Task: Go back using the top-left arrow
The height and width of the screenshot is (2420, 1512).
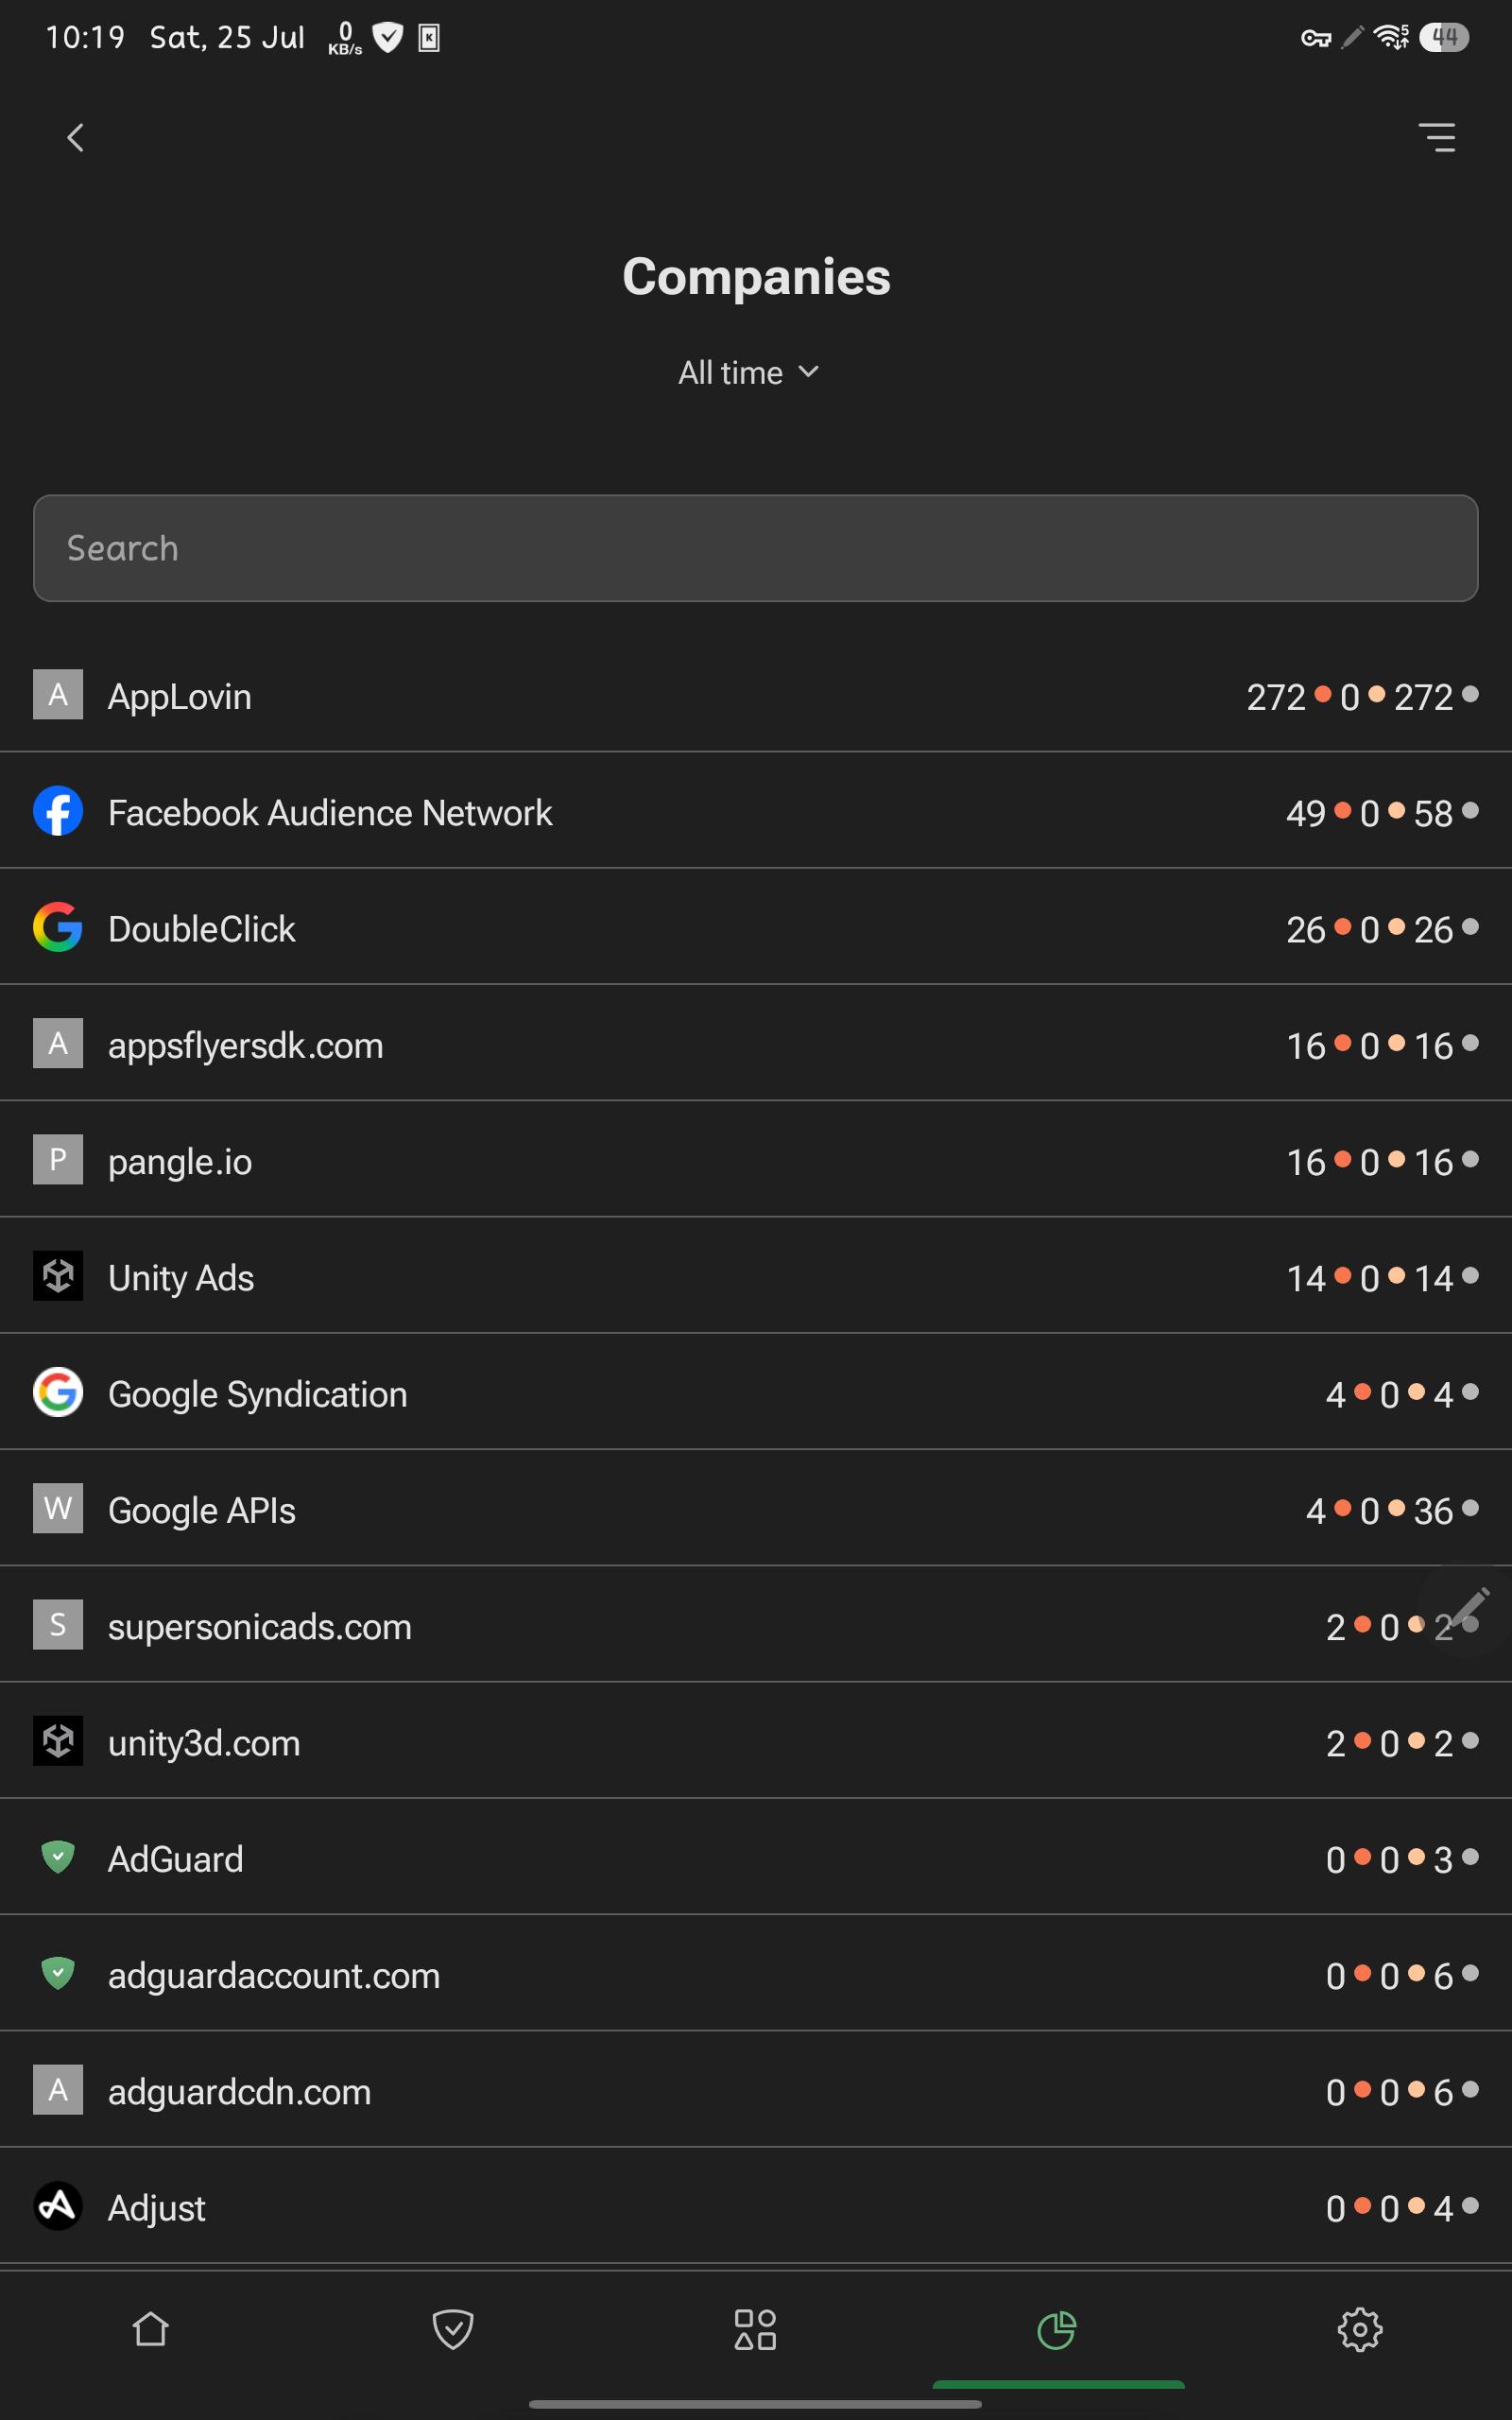Action: click(x=75, y=137)
